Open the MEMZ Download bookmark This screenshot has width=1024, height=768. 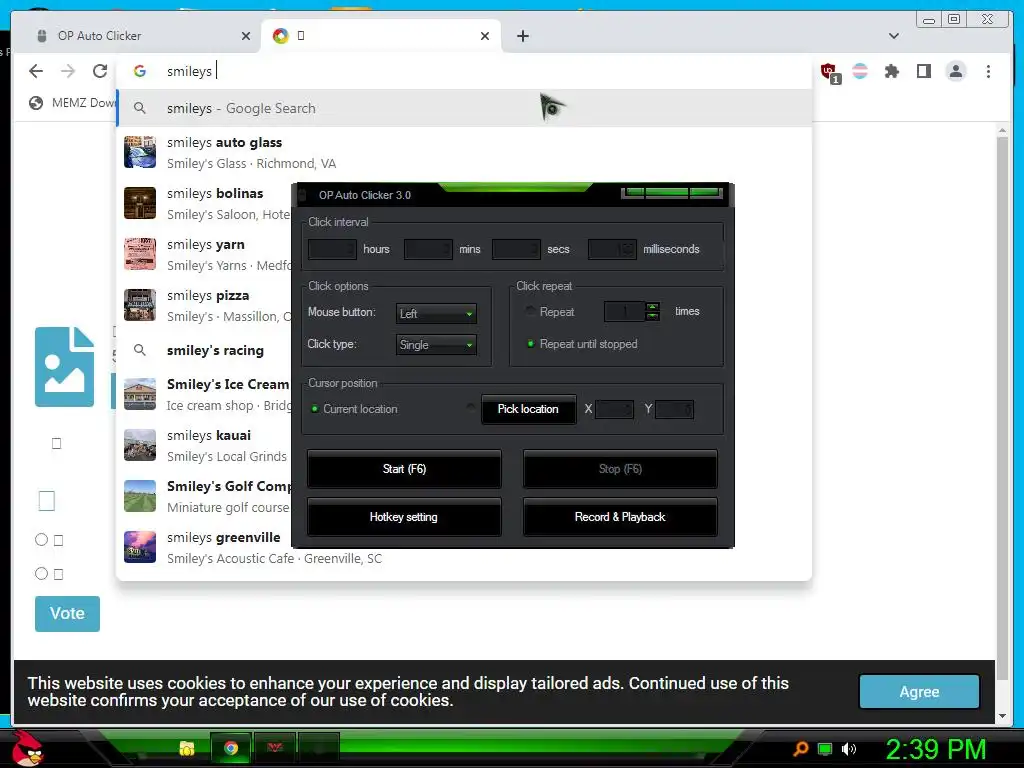pos(72,103)
